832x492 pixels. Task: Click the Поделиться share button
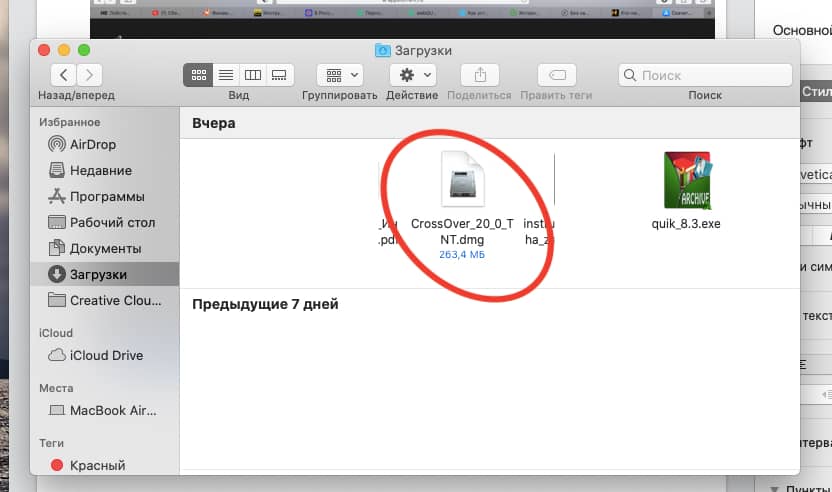pos(480,75)
